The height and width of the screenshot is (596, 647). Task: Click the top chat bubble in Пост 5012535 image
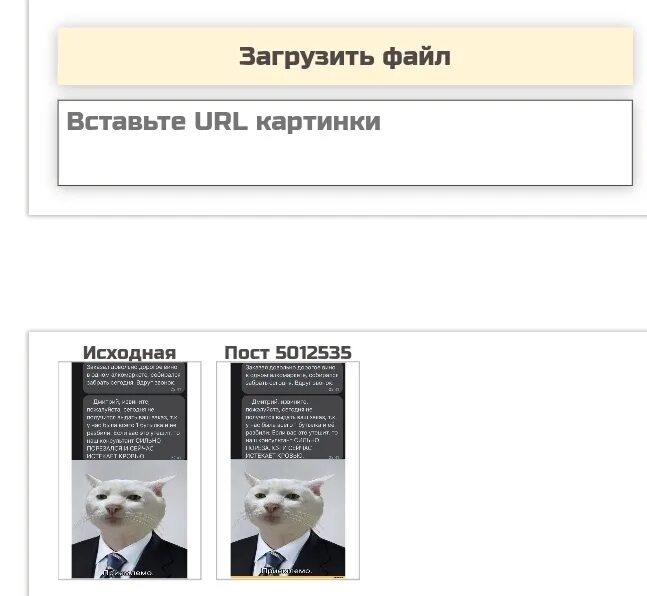pyautogui.click(x=293, y=378)
